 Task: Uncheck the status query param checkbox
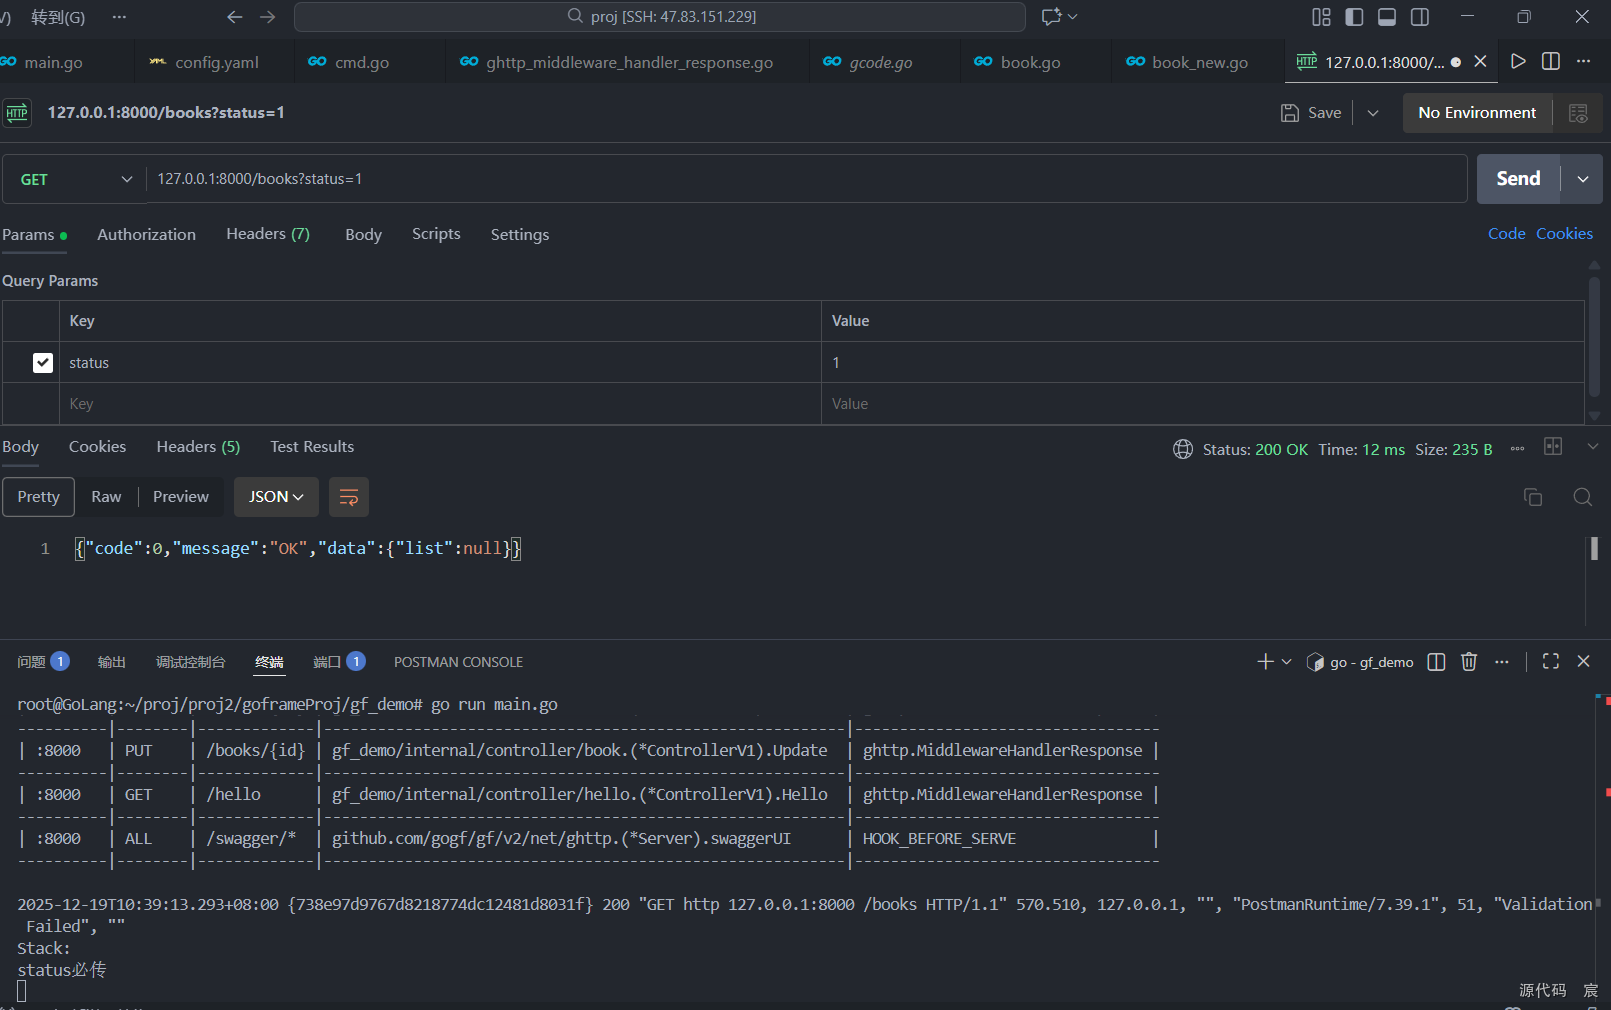43,363
